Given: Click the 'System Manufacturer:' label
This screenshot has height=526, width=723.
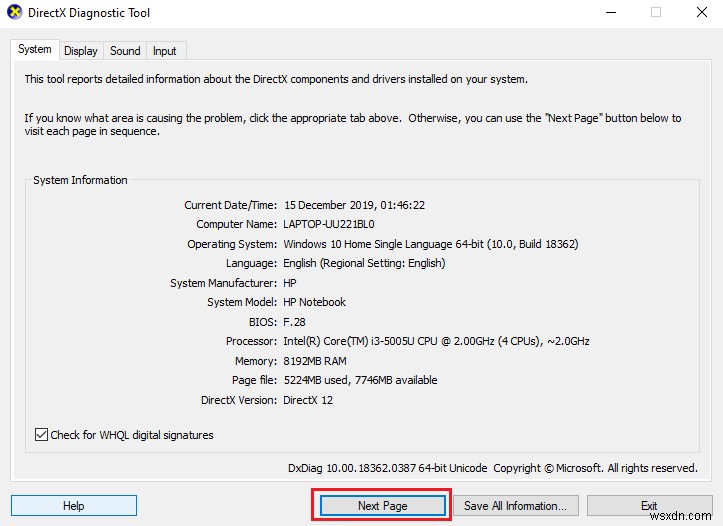Looking at the screenshot, I should coord(223,283).
